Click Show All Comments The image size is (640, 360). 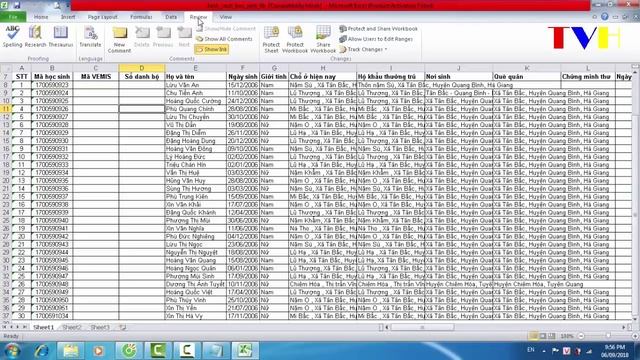[224, 39]
